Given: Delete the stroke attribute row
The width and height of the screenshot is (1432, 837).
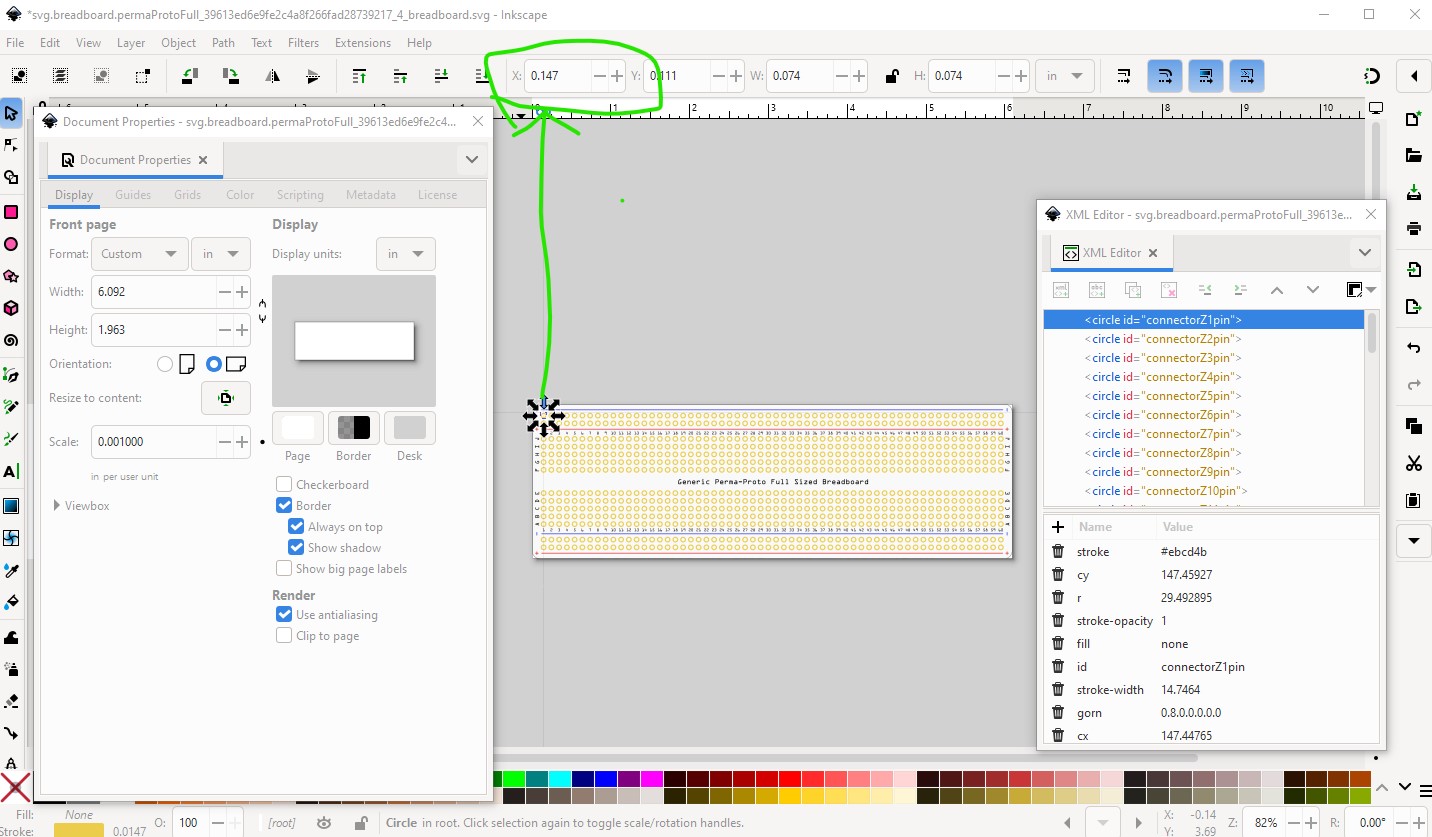Looking at the screenshot, I should (1058, 551).
